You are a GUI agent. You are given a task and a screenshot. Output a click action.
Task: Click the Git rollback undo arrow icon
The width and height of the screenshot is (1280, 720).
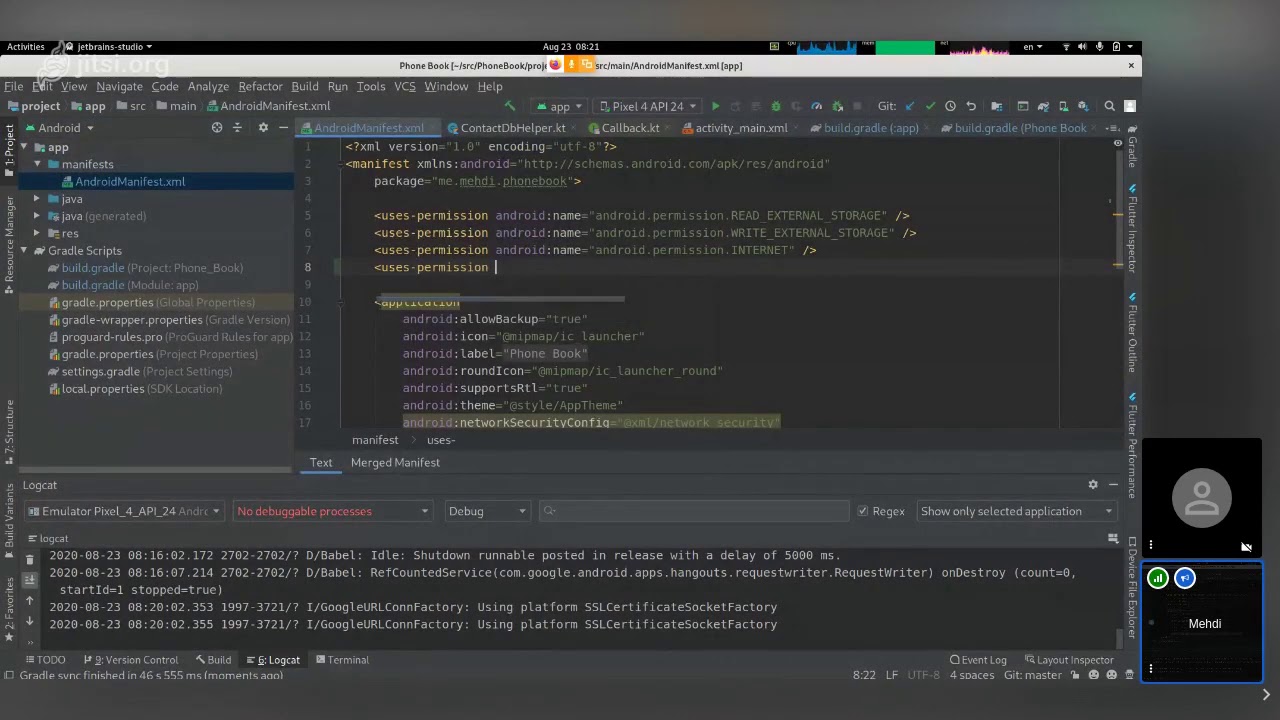970,106
